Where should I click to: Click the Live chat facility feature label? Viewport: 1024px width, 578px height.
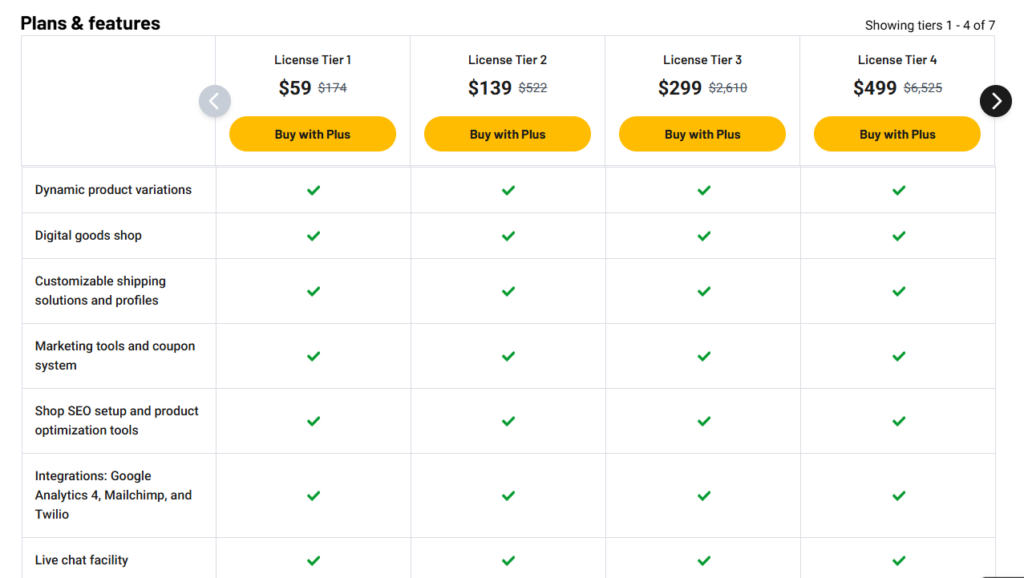tap(82, 560)
